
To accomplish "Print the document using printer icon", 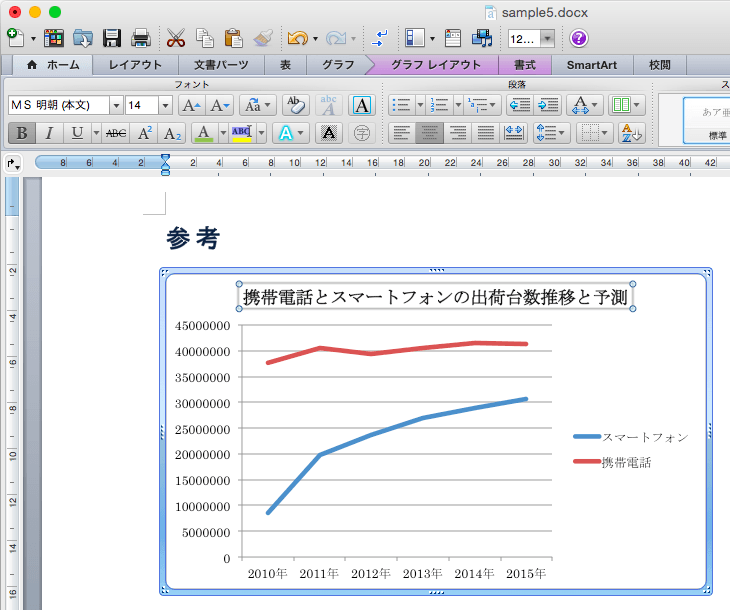I will [x=141, y=38].
